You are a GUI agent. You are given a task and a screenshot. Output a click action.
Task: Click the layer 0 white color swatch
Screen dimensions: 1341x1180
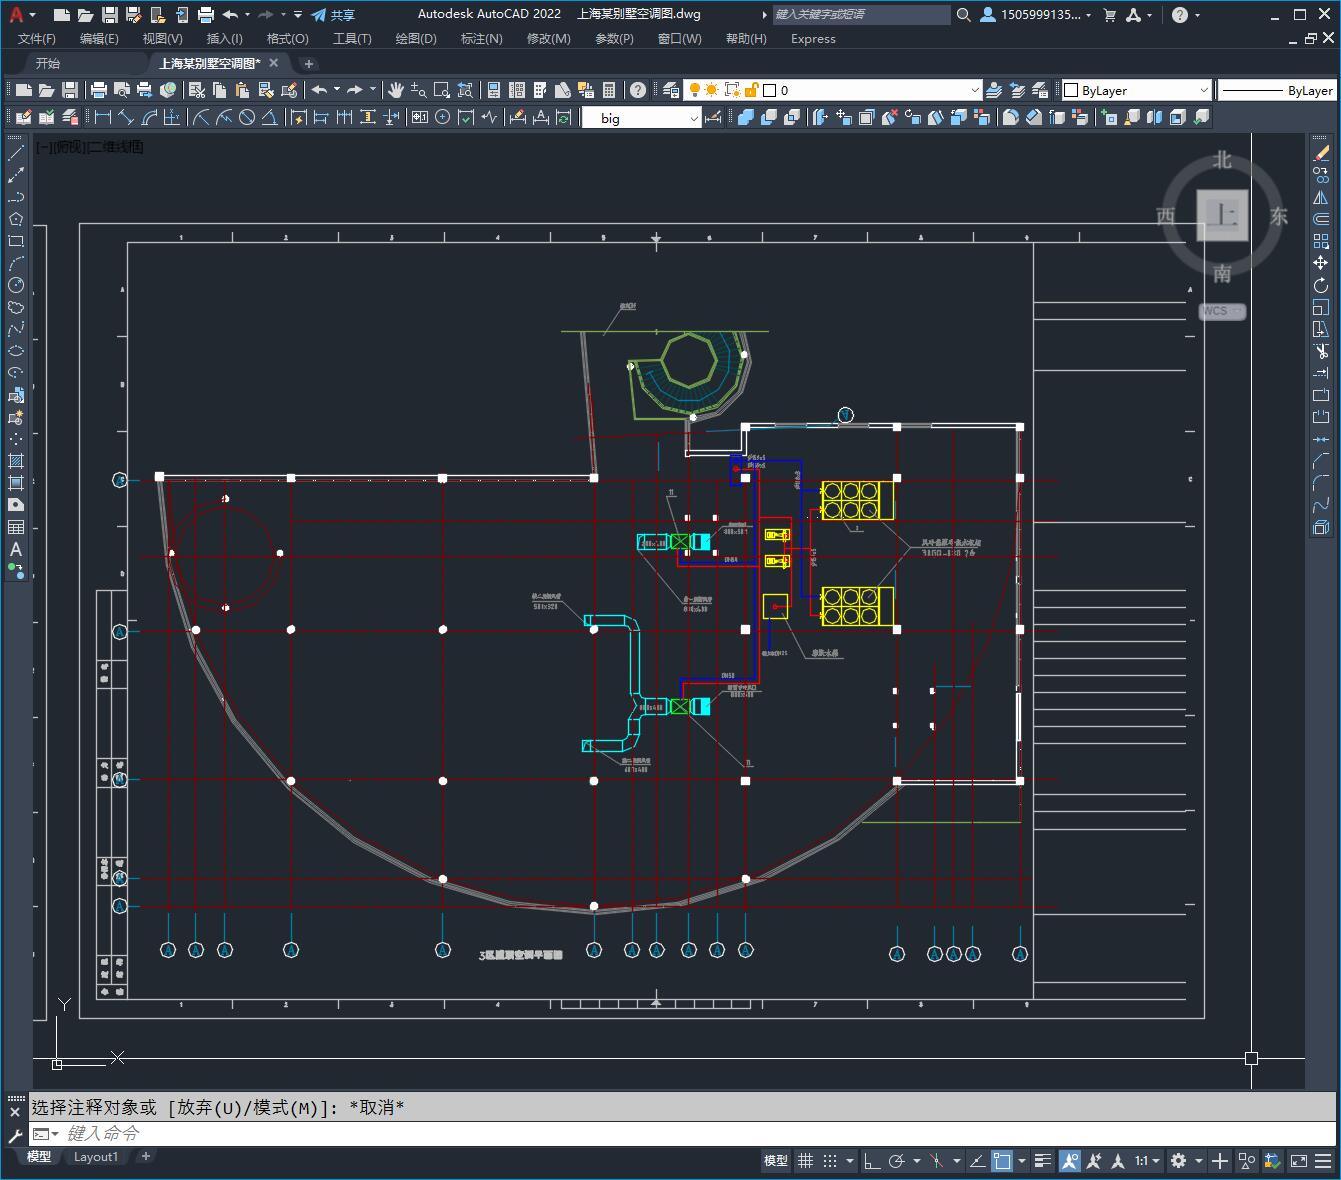(x=769, y=90)
